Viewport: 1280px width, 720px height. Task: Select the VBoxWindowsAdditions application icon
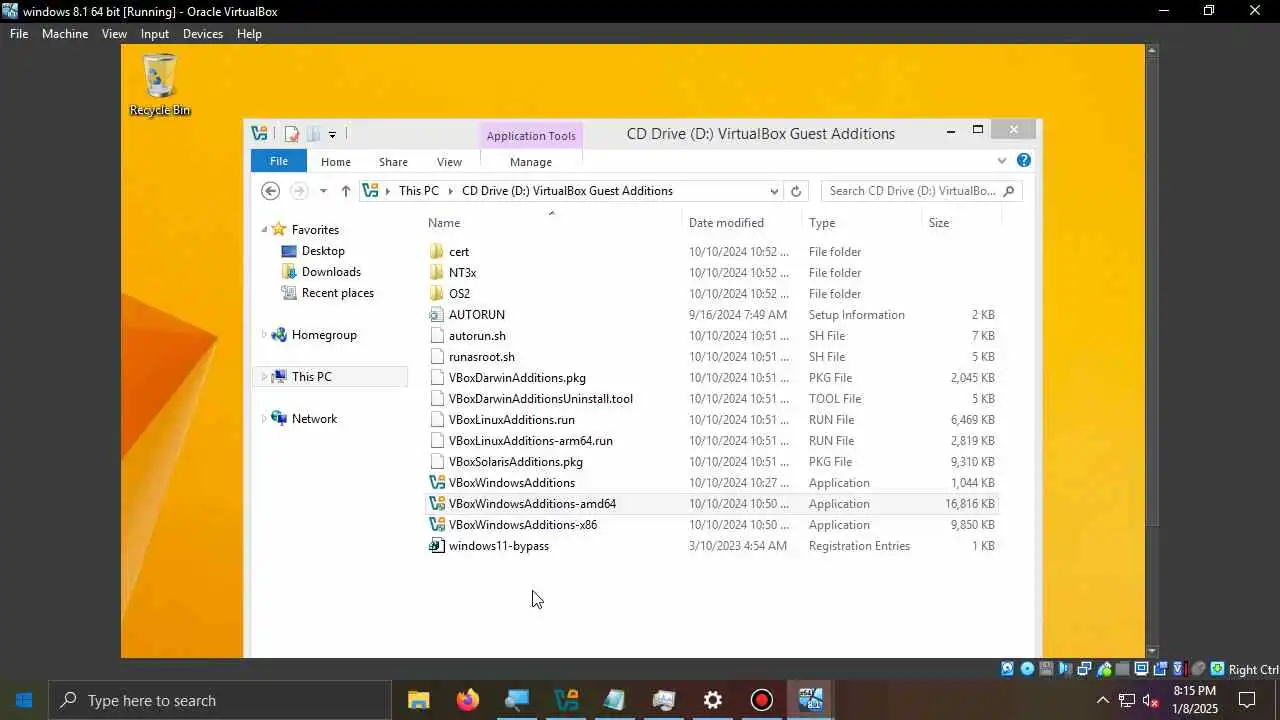436,483
